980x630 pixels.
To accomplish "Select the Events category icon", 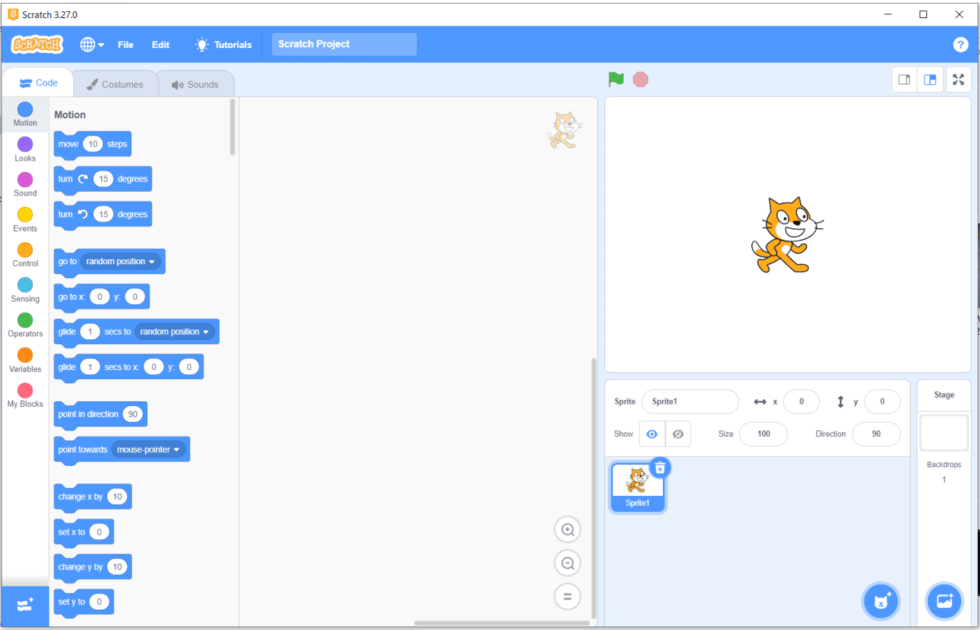I will coord(24,213).
